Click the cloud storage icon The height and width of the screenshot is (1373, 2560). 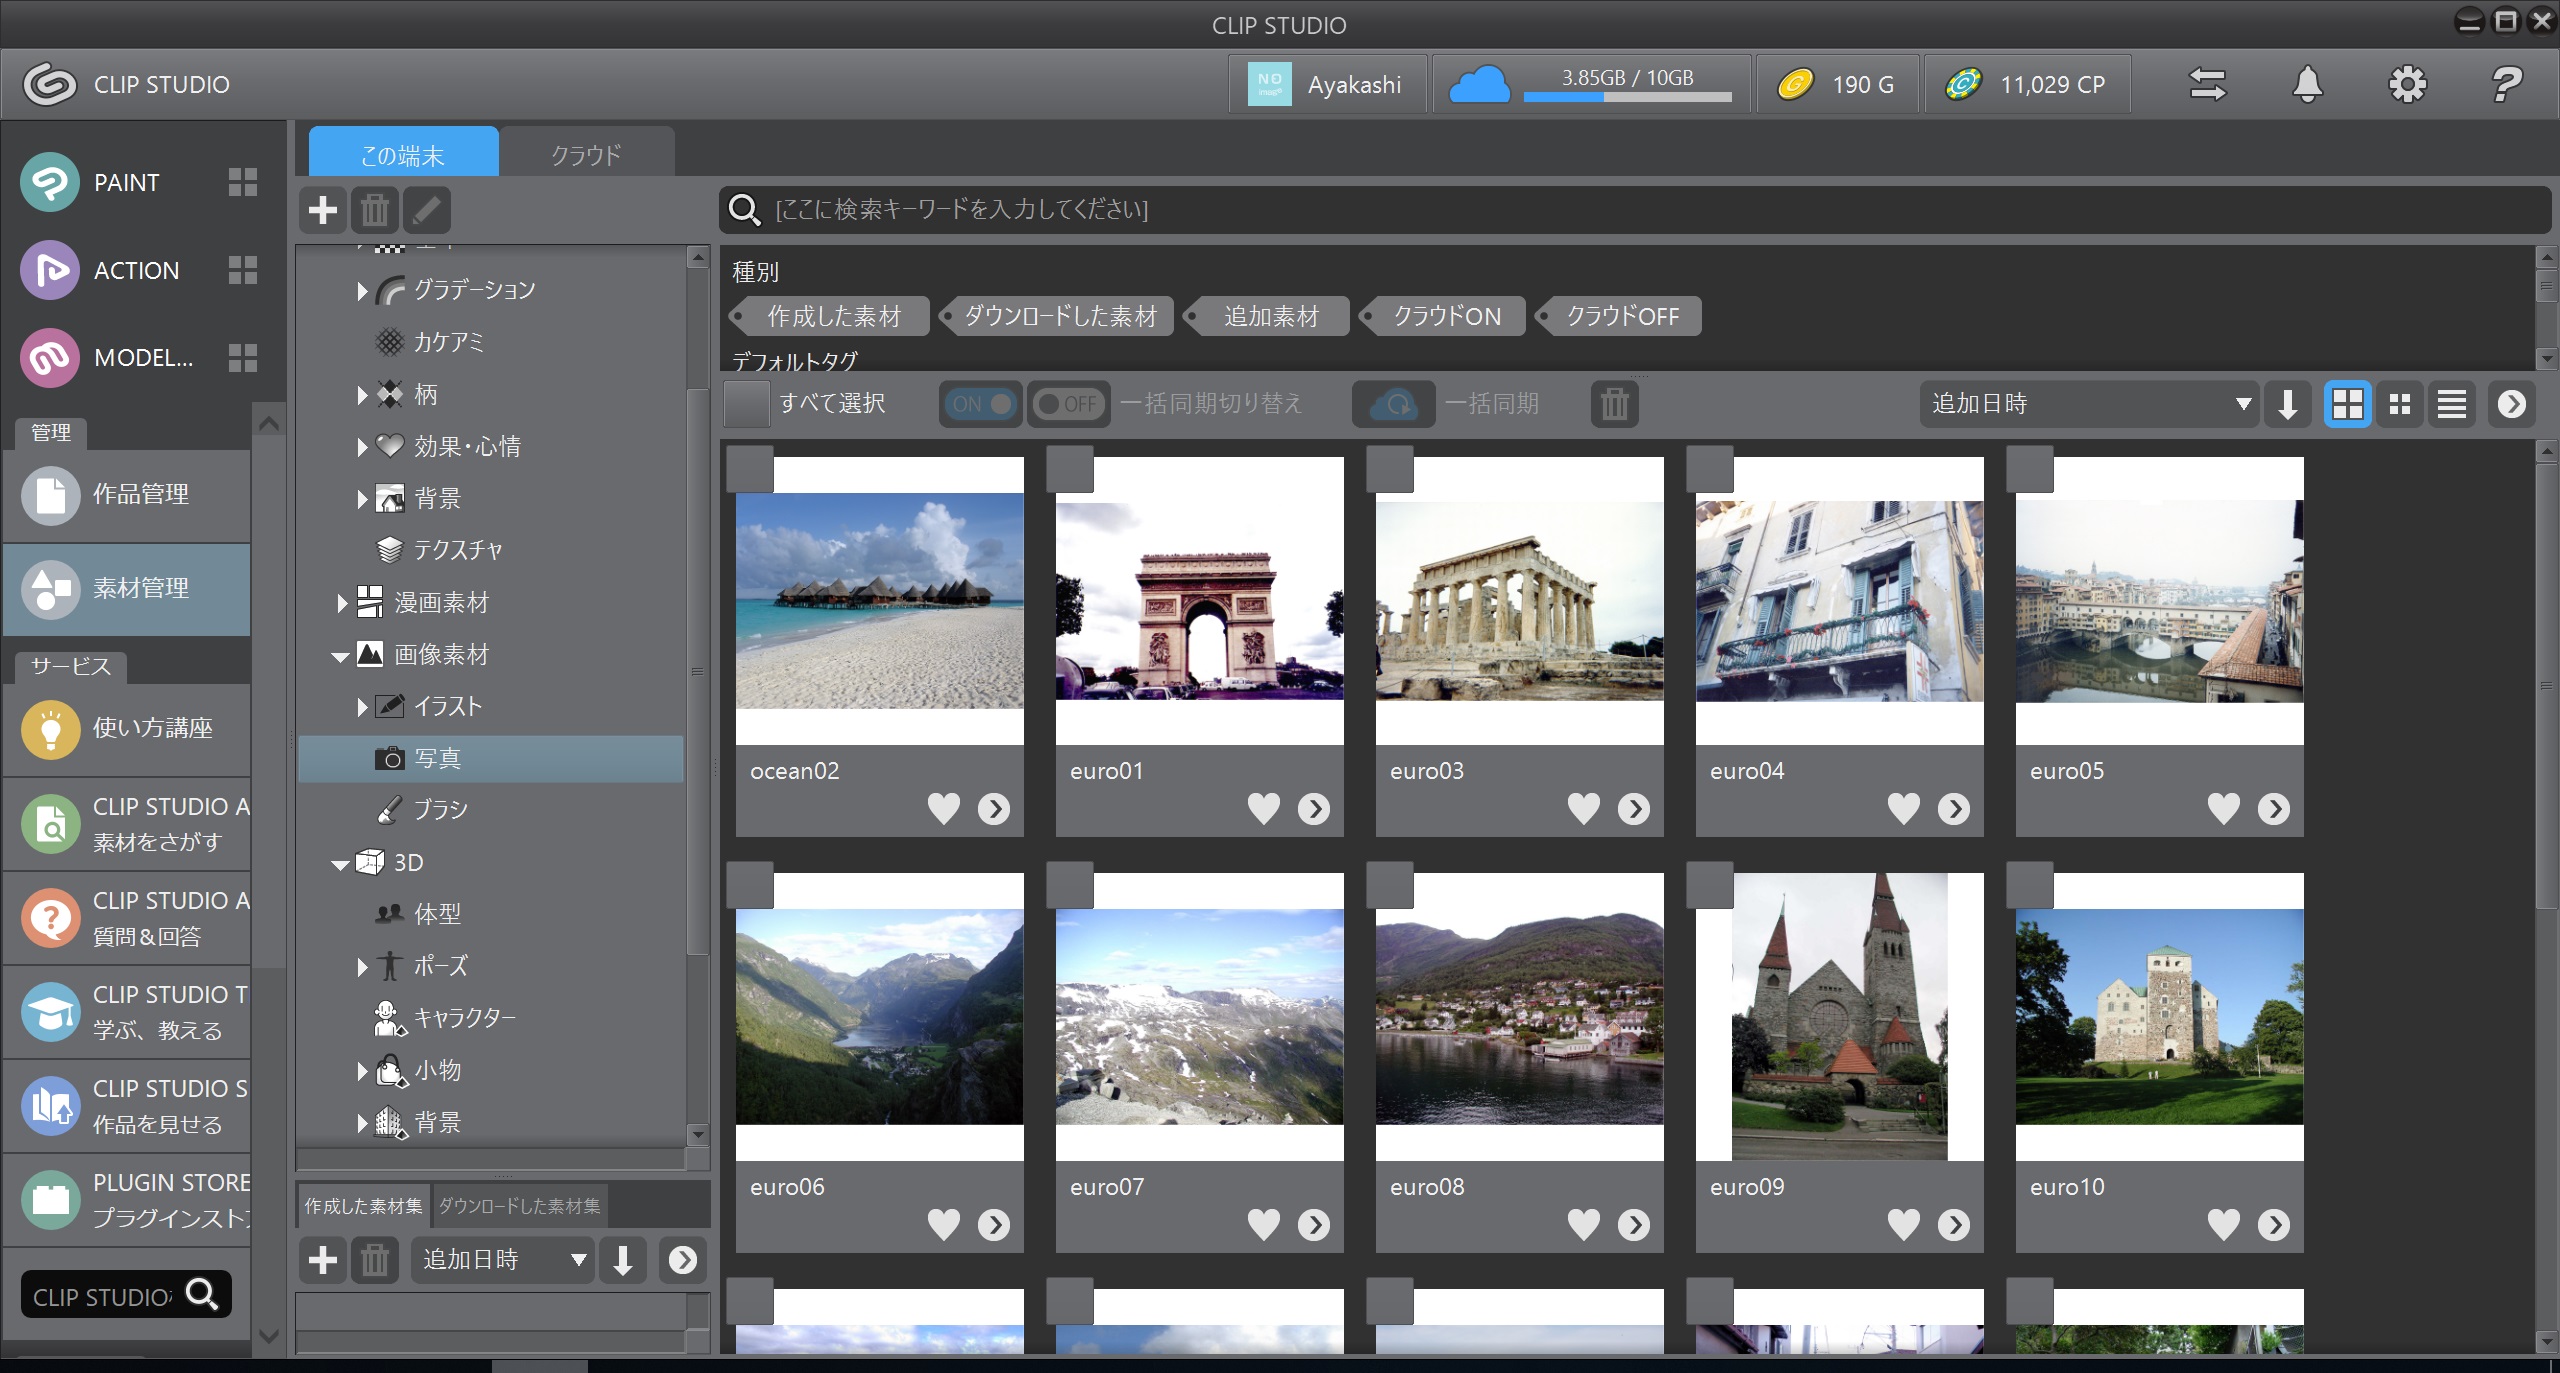1479,84
